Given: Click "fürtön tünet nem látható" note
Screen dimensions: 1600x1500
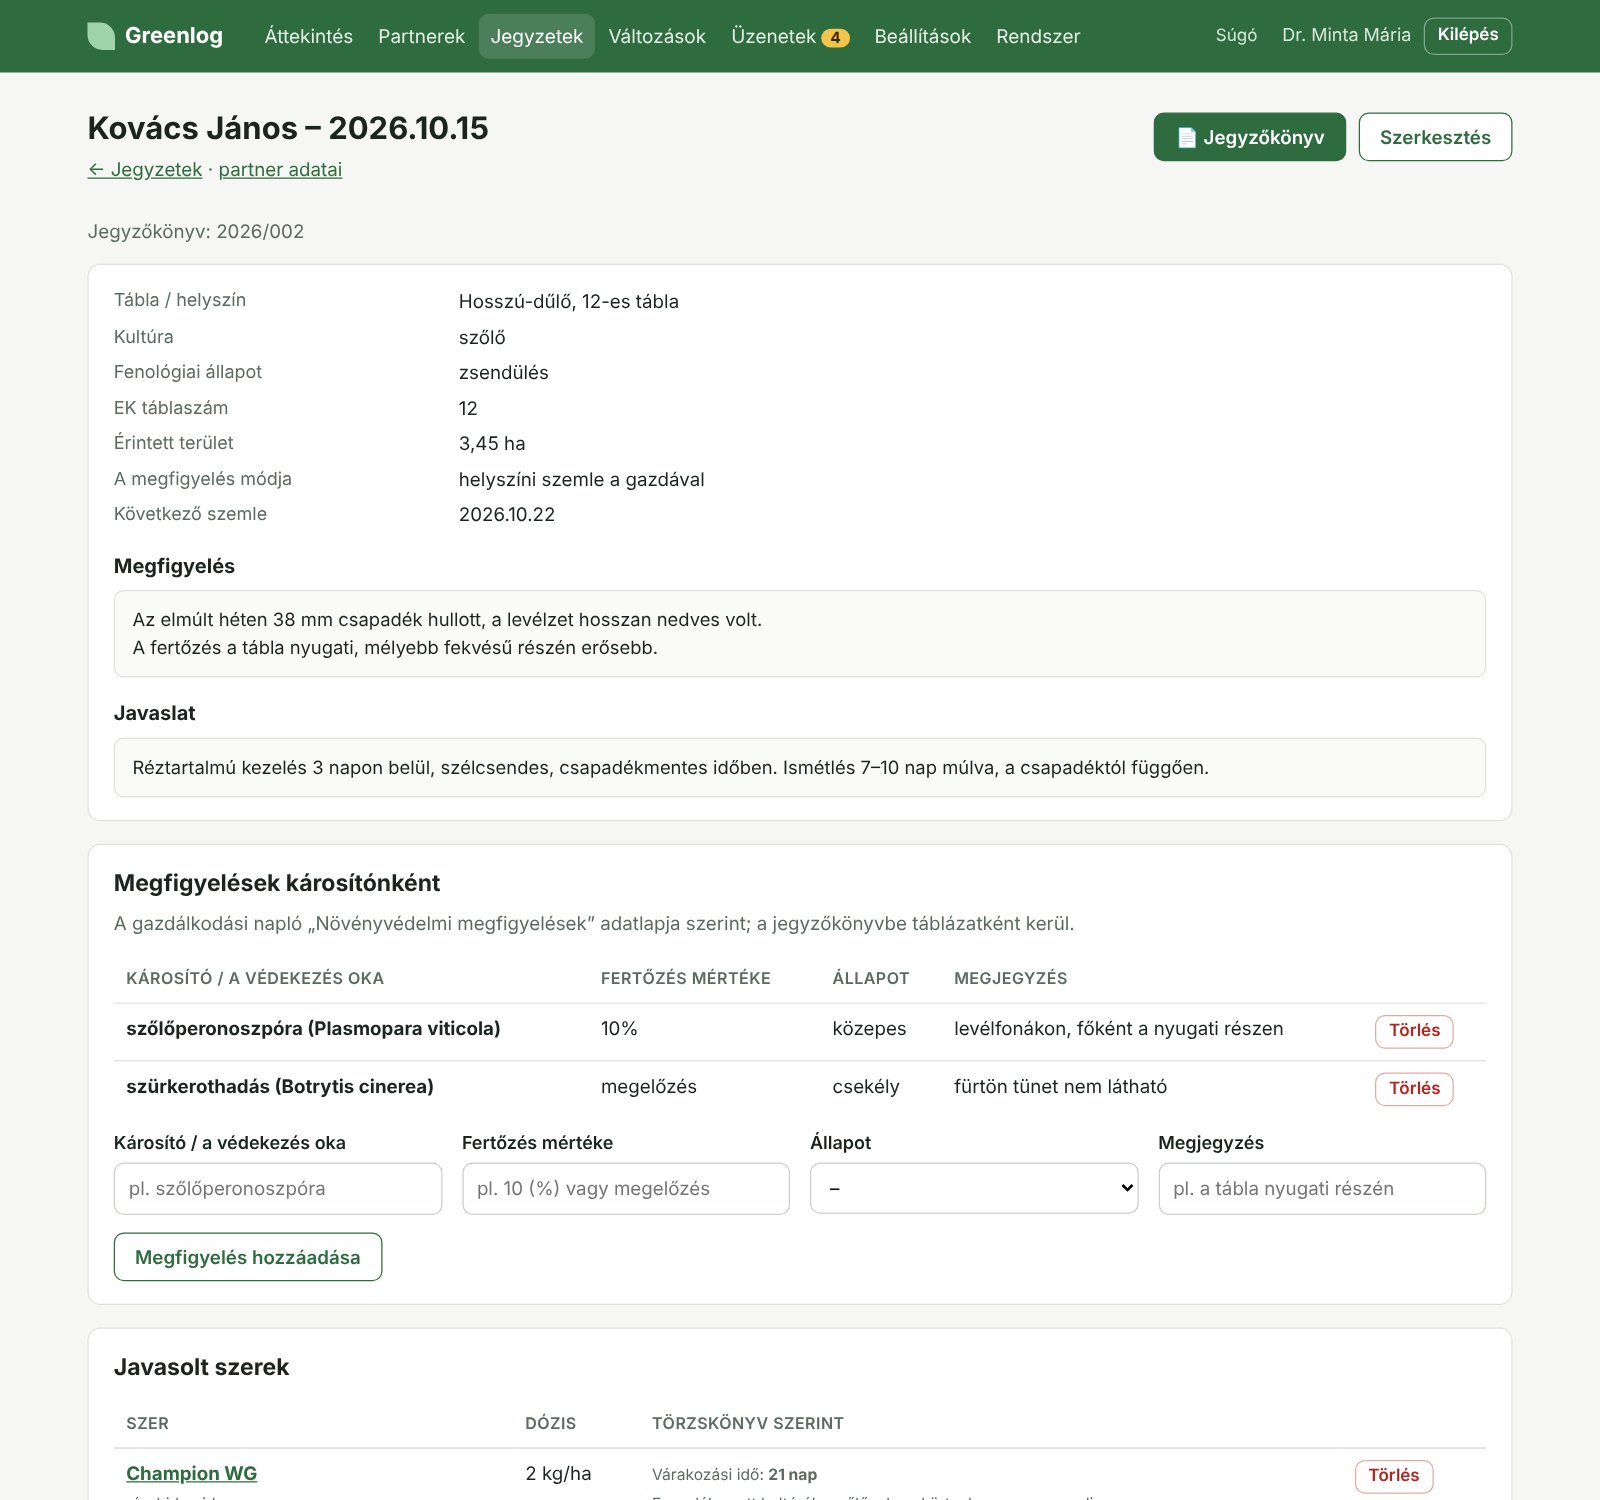Looking at the screenshot, I should click(x=1060, y=1086).
